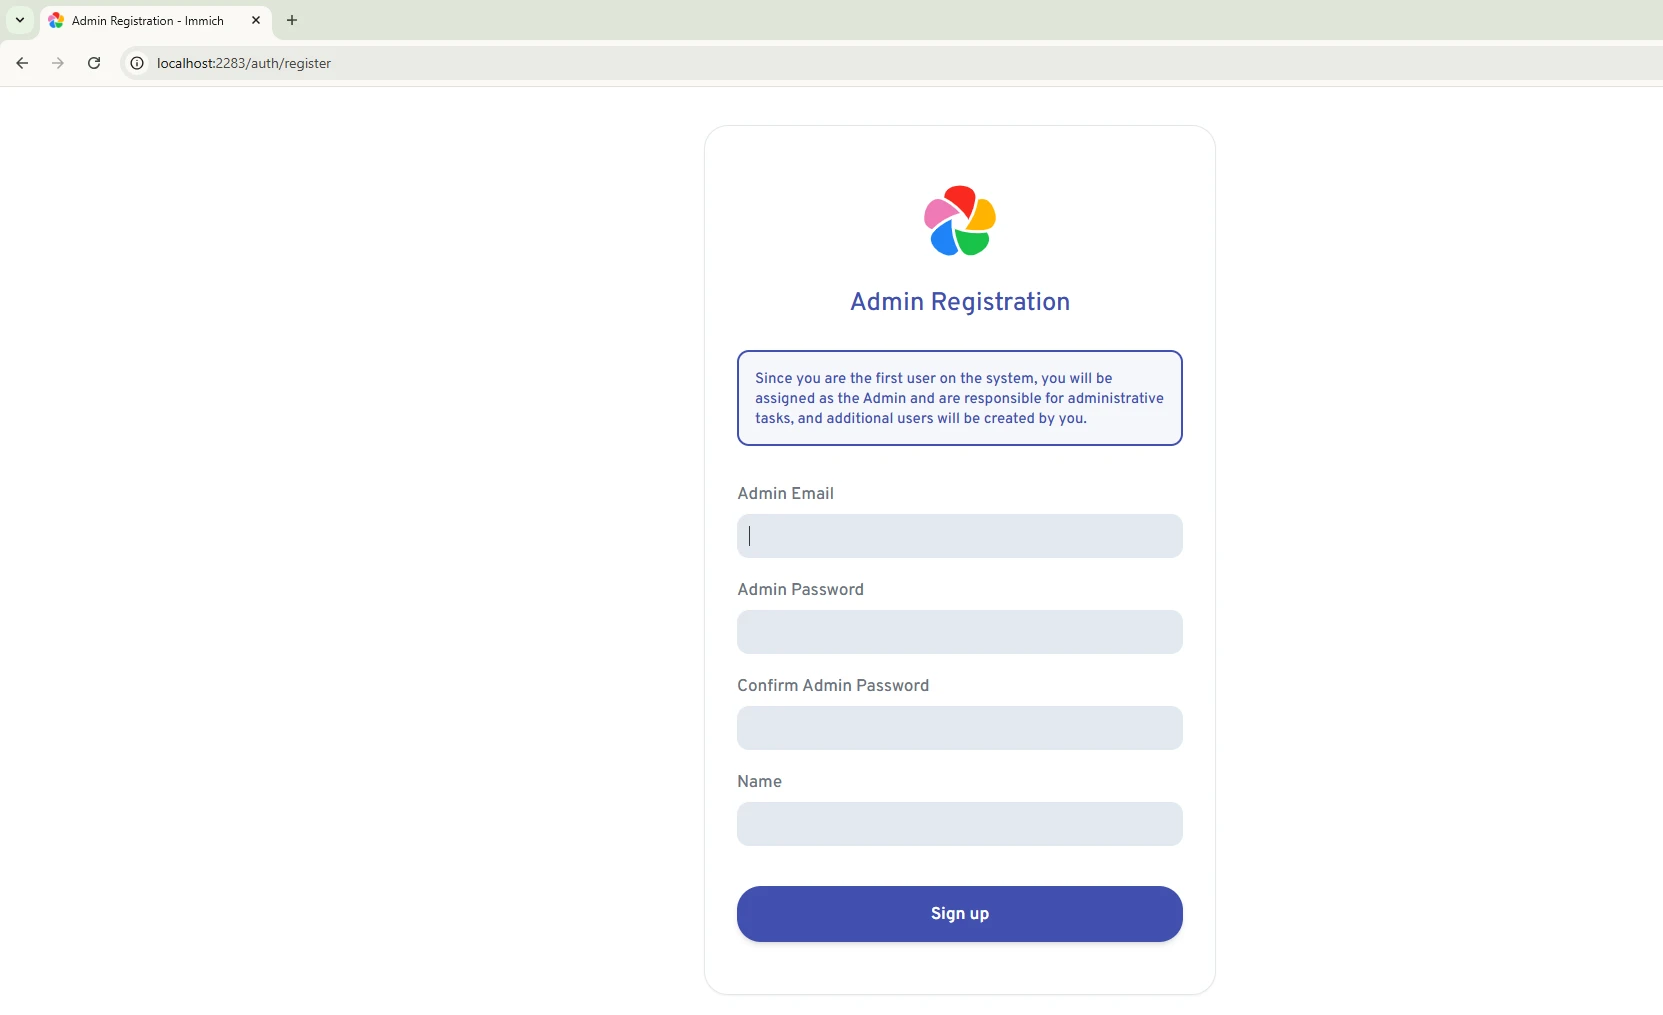Click the first-user info notice box
1663x1015 pixels.
click(x=959, y=398)
